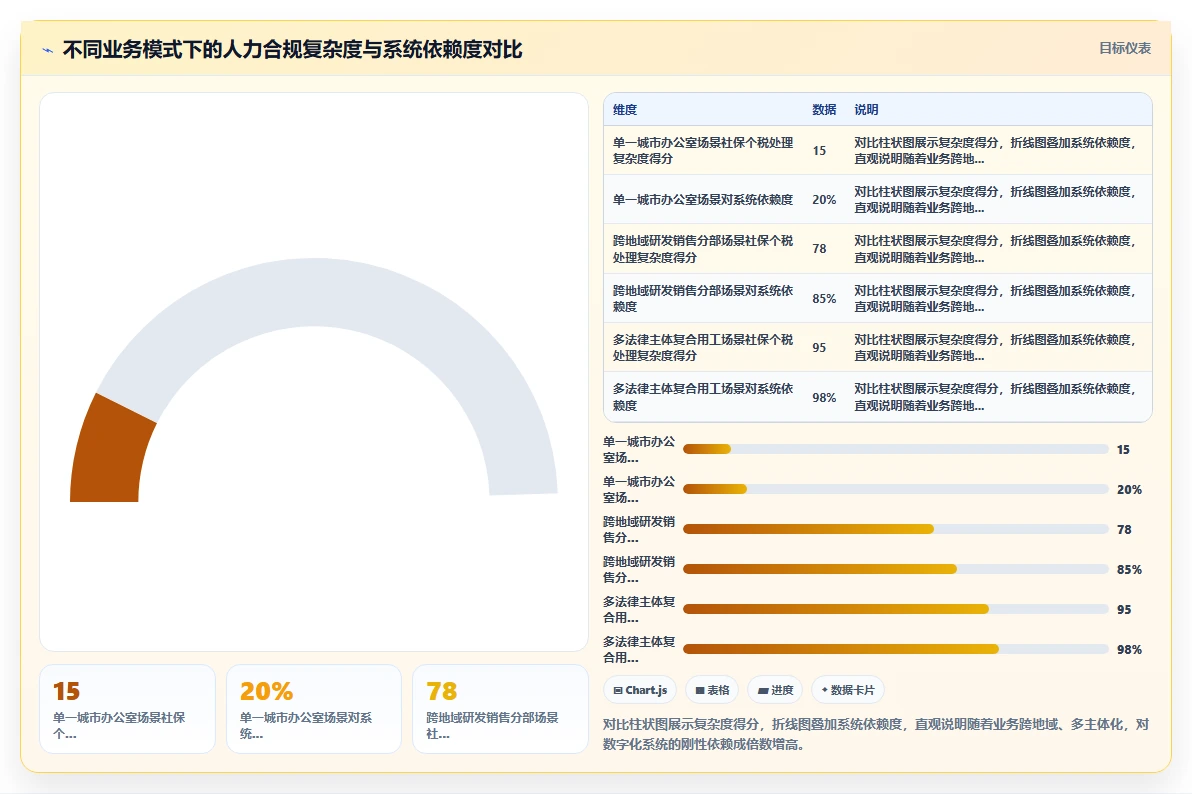Viewport: 1192px width, 794px height.
Task: Select the Chart.js tag chip
Action: 640,690
